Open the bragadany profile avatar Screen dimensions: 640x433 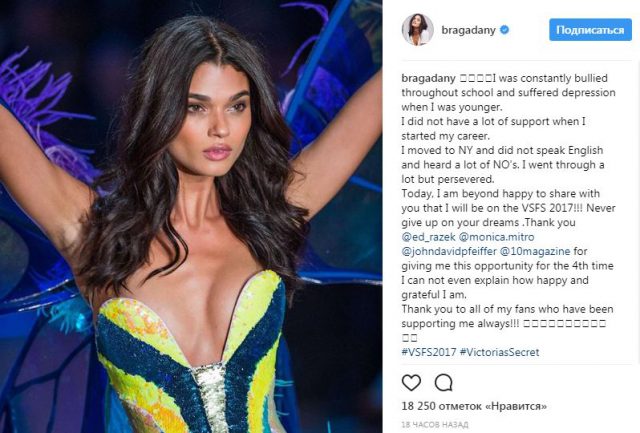pos(418,30)
